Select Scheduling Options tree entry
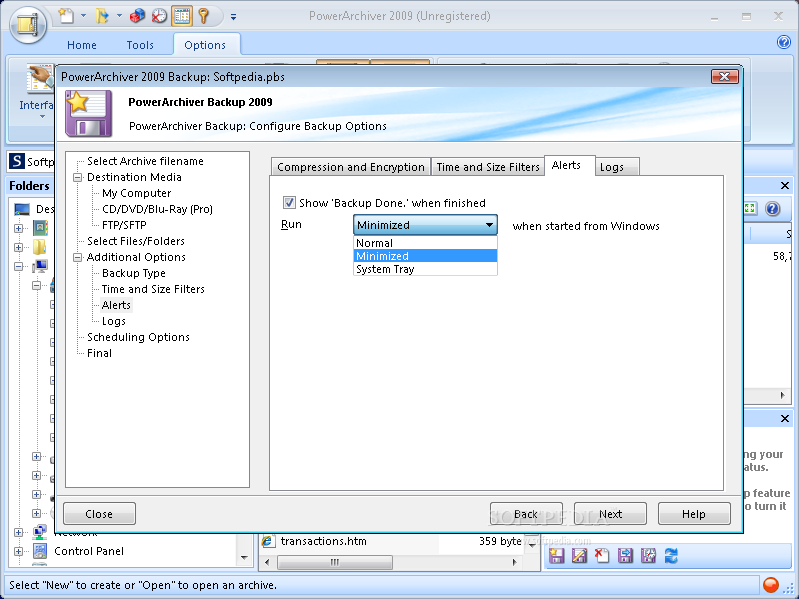This screenshot has width=799, height=599. 138,337
